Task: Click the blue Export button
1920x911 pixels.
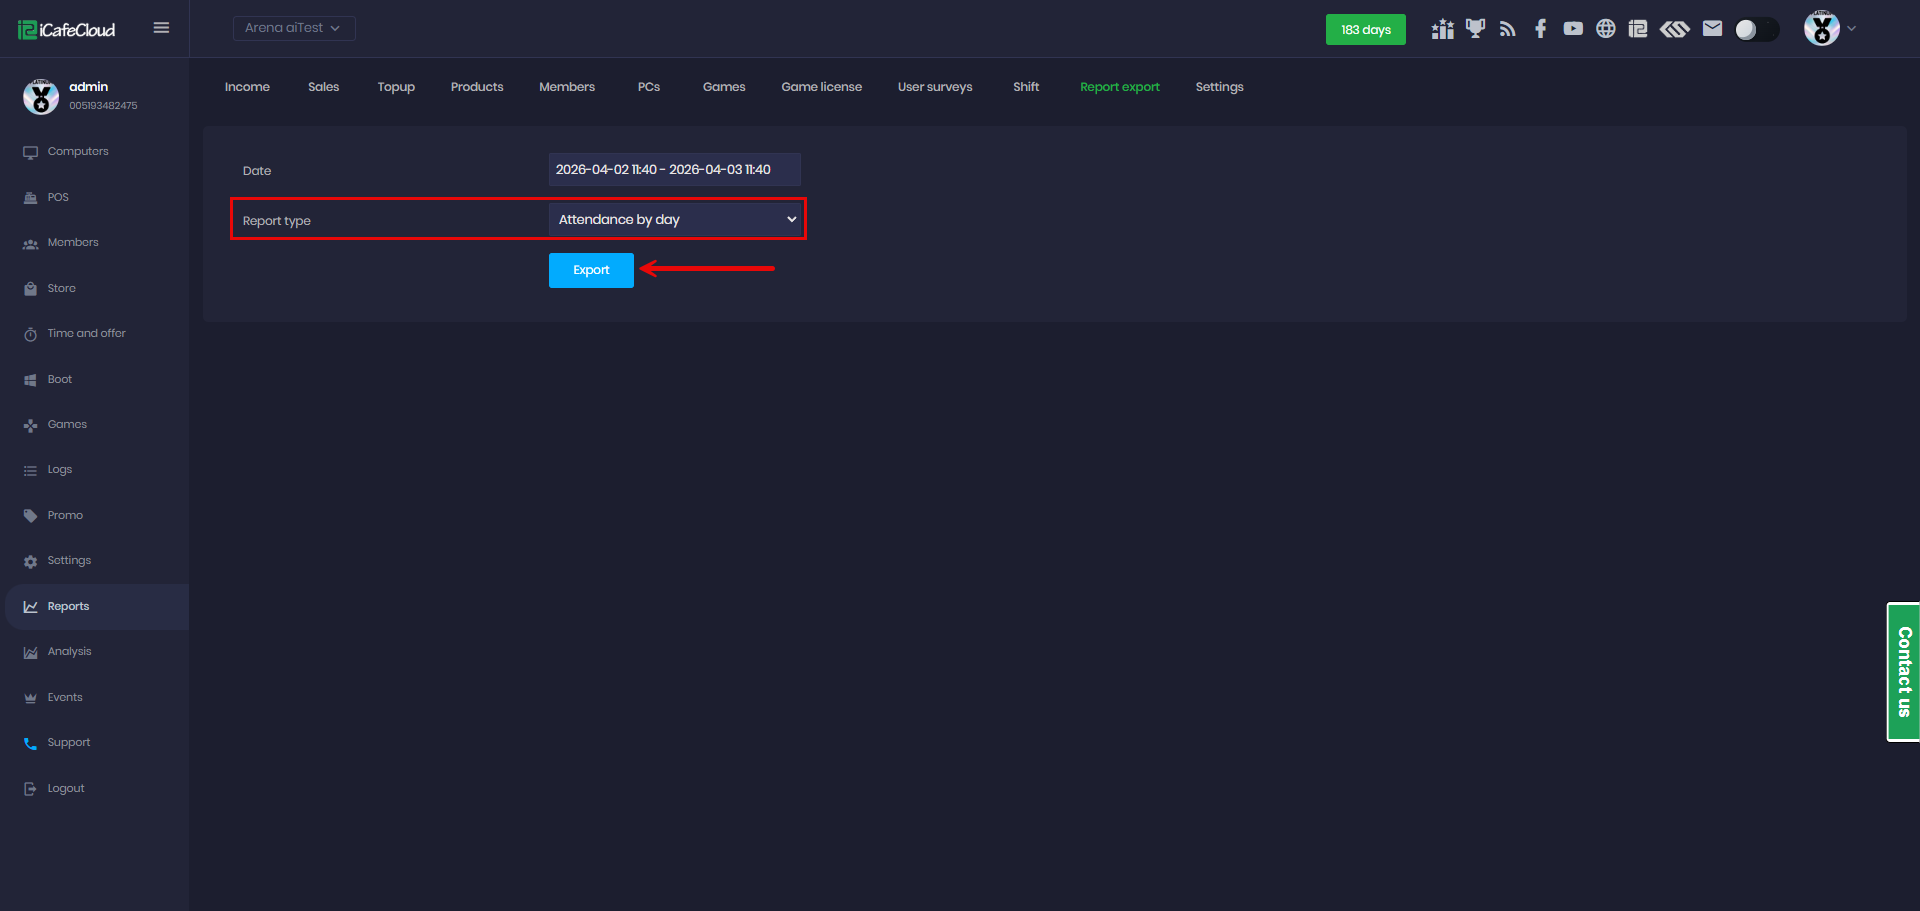Action: [591, 270]
